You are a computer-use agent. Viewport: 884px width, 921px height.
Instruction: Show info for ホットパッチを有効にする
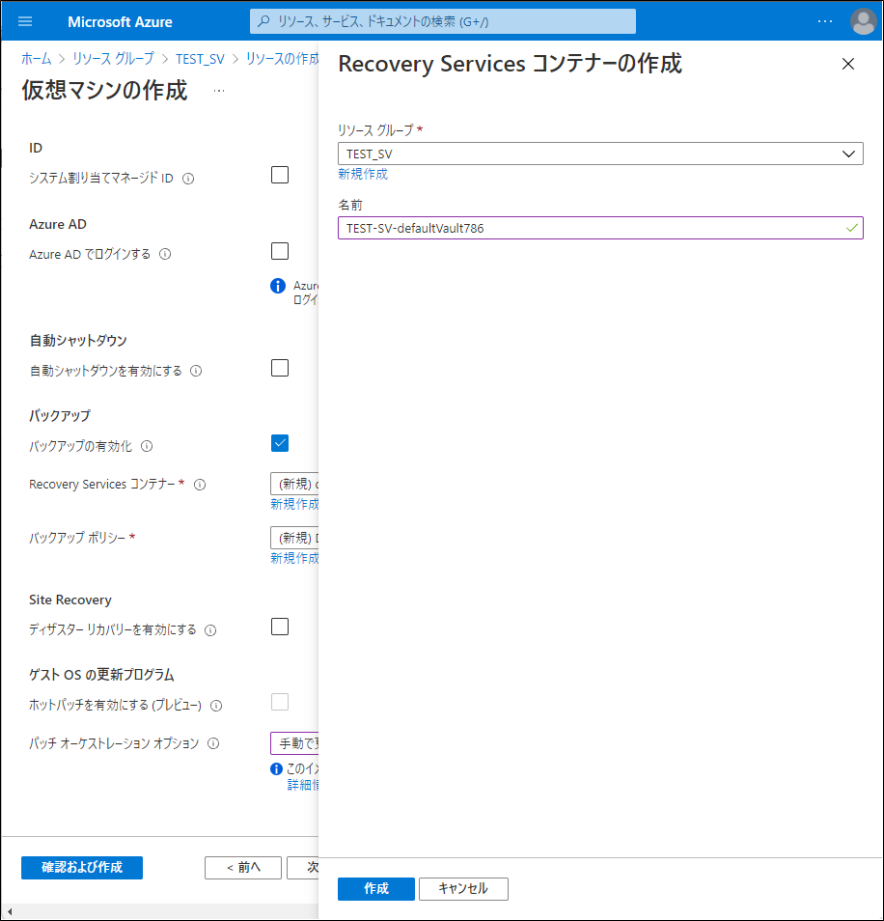click(x=216, y=706)
